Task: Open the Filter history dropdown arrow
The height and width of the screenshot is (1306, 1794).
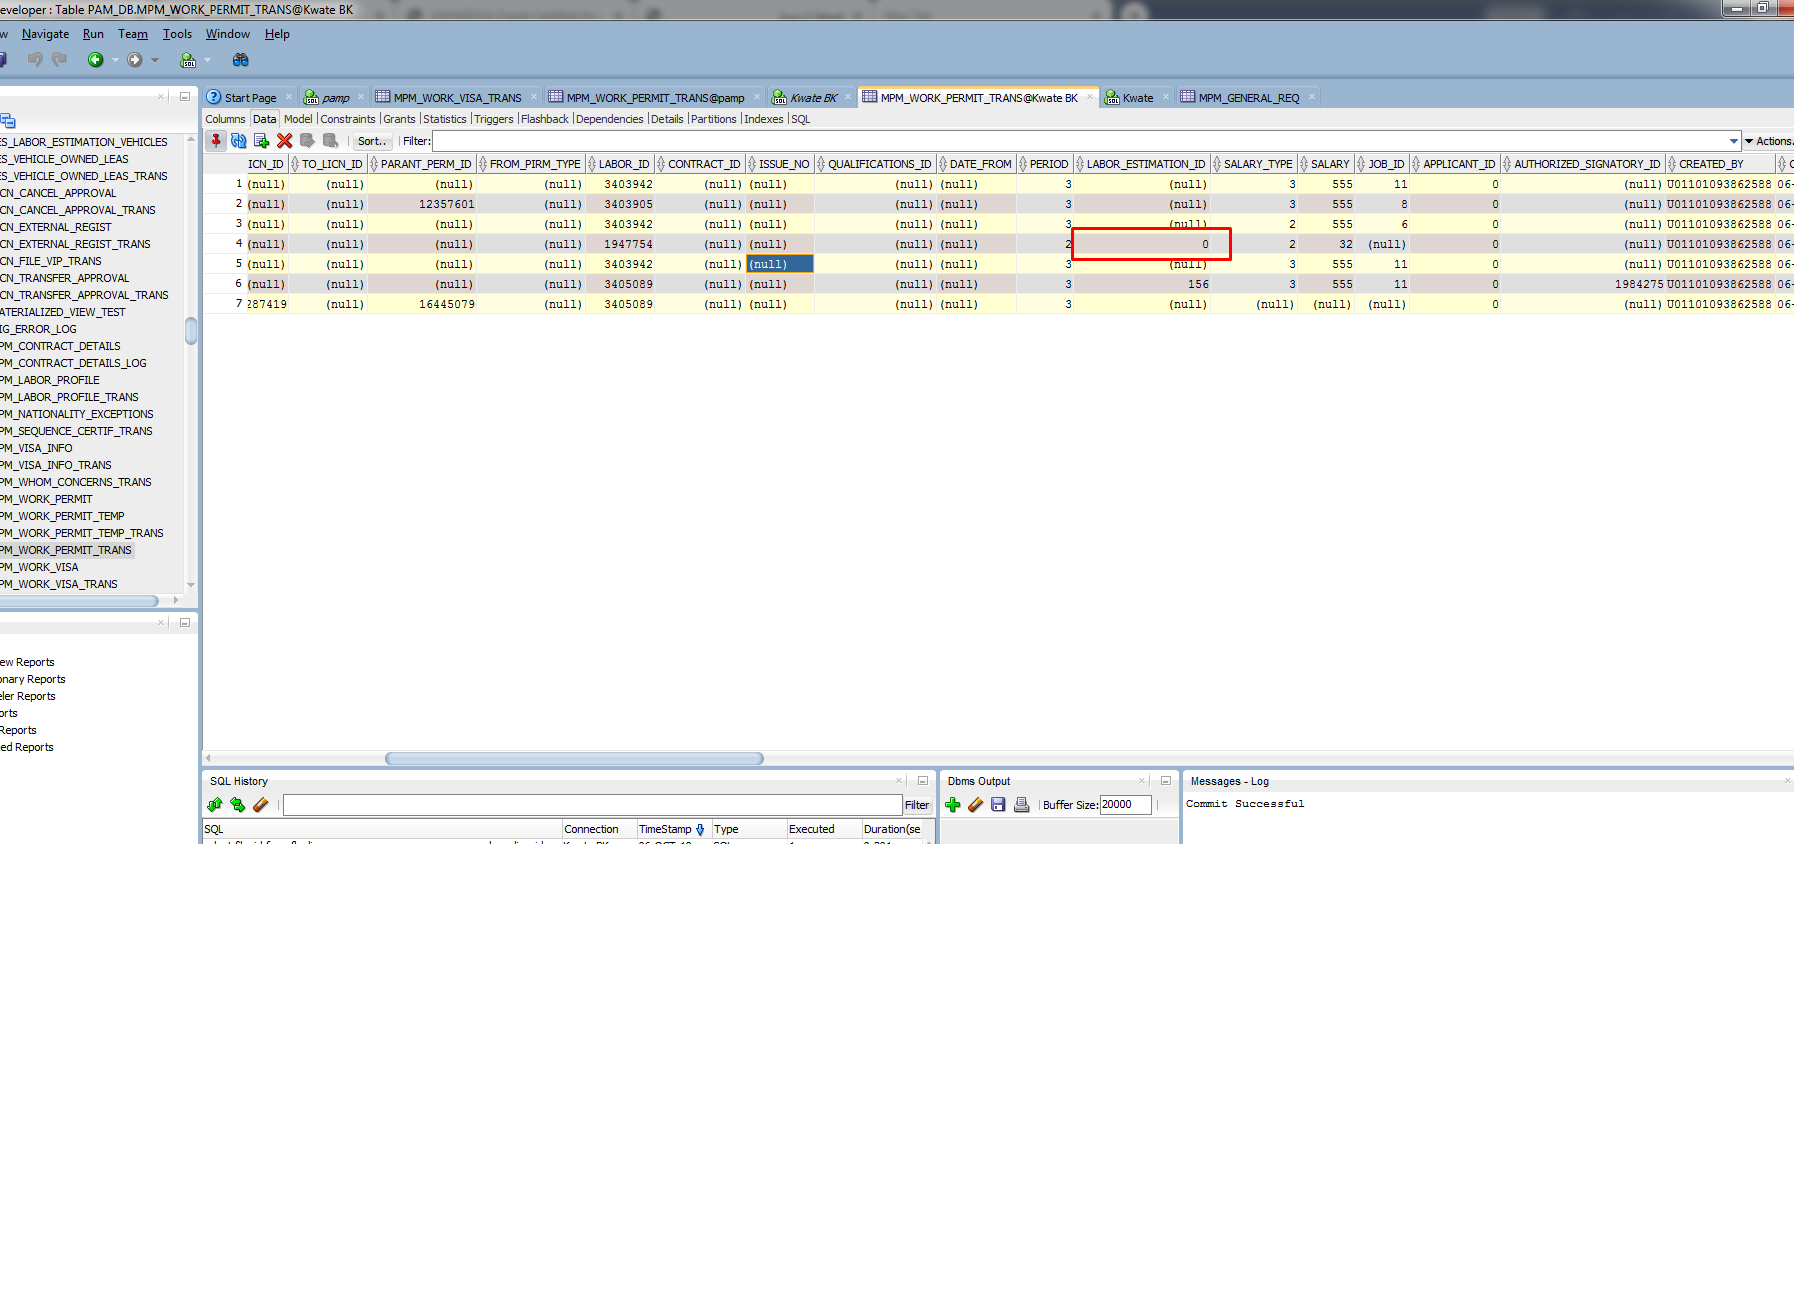Action: (x=1734, y=141)
